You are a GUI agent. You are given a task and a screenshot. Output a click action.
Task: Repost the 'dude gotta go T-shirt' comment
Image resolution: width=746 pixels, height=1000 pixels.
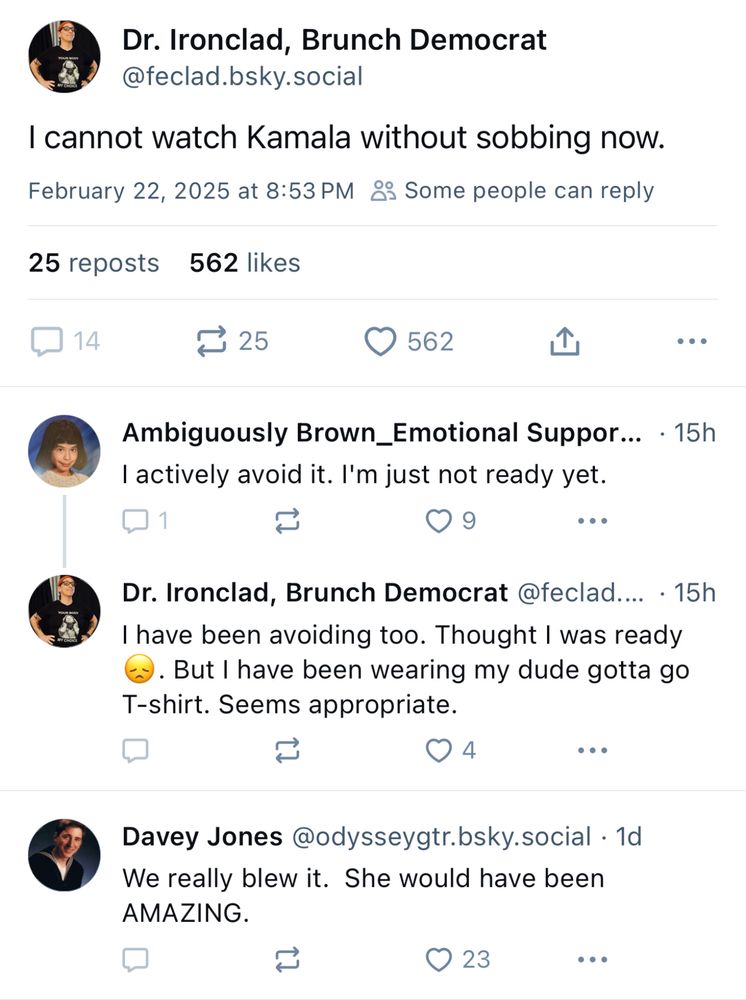[287, 750]
